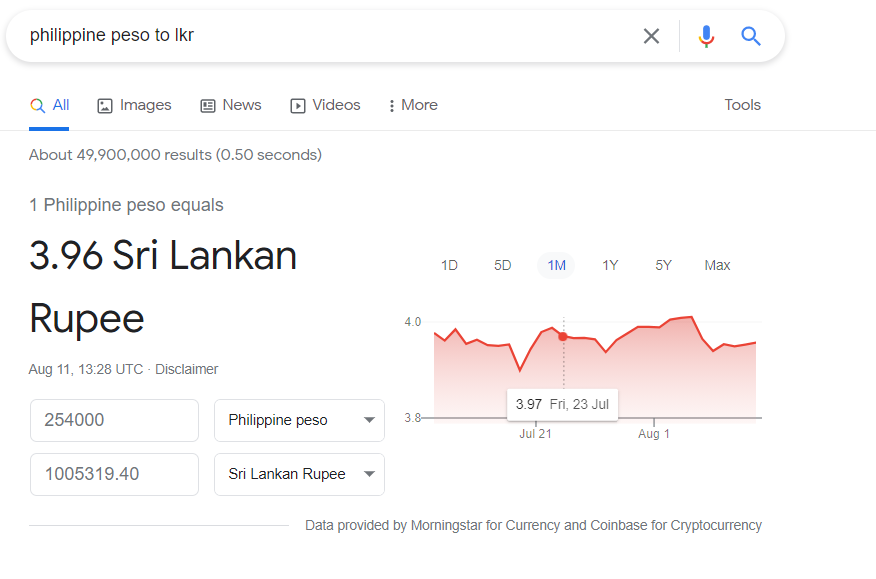The image size is (876, 579).
Task: Click the 254000 amount input field
Action: (x=115, y=420)
